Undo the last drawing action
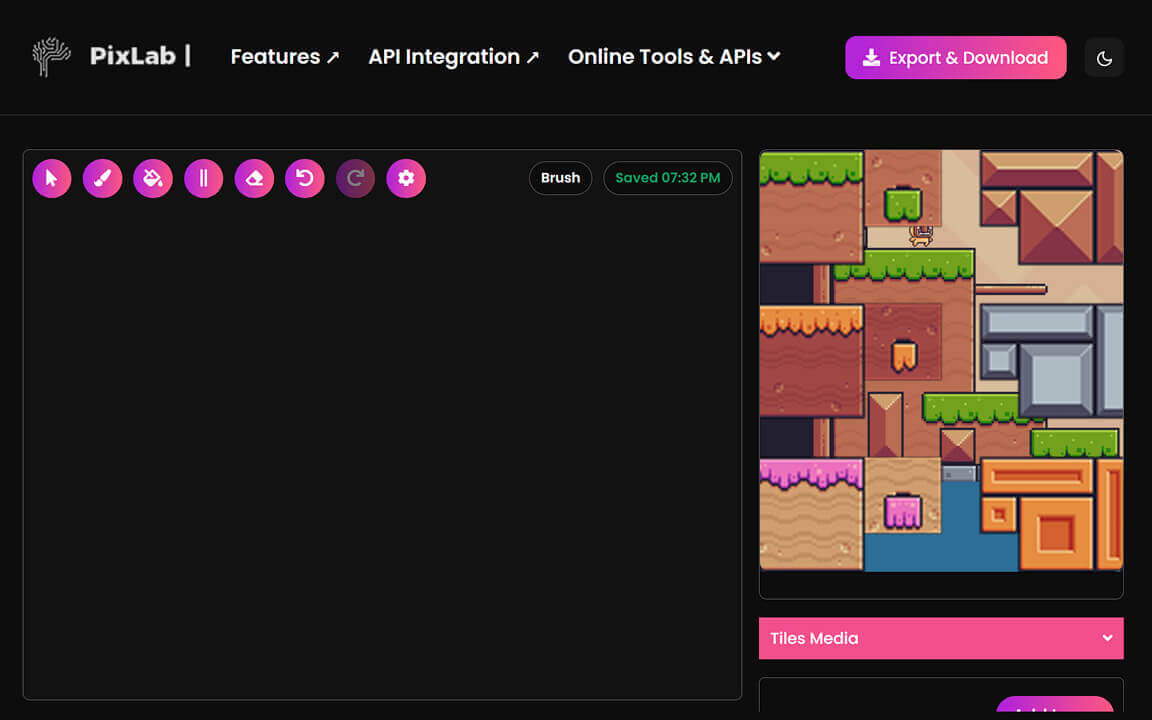 coord(305,178)
